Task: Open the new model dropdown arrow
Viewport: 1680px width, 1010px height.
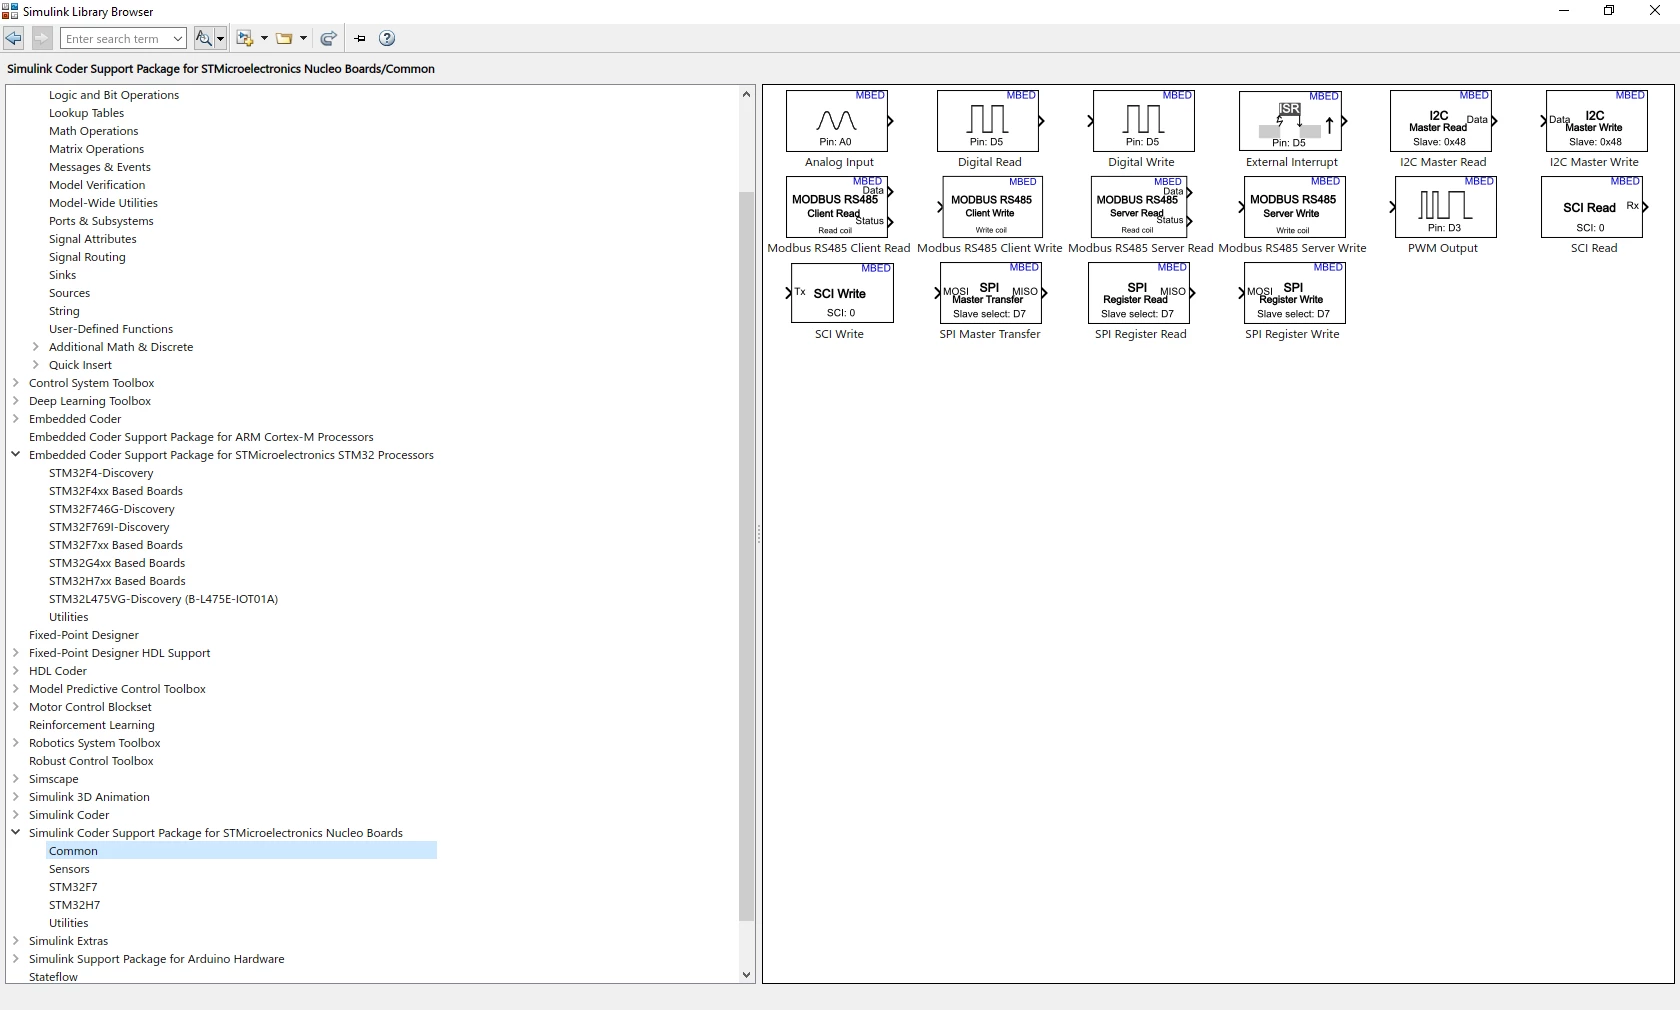Action: [x=264, y=38]
